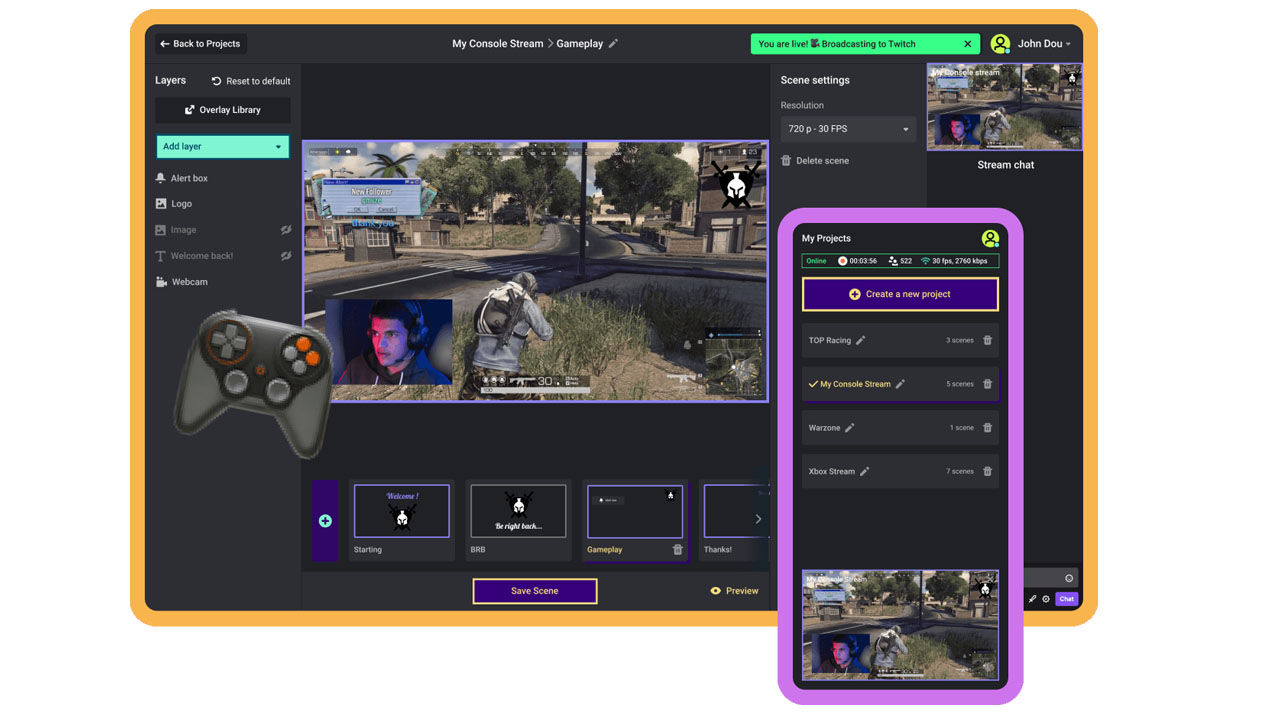The width and height of the screenshot is (1280, 720).
Task: Click the trash icon on Gameplay scene thumbnail
Action: pos(677,549)
